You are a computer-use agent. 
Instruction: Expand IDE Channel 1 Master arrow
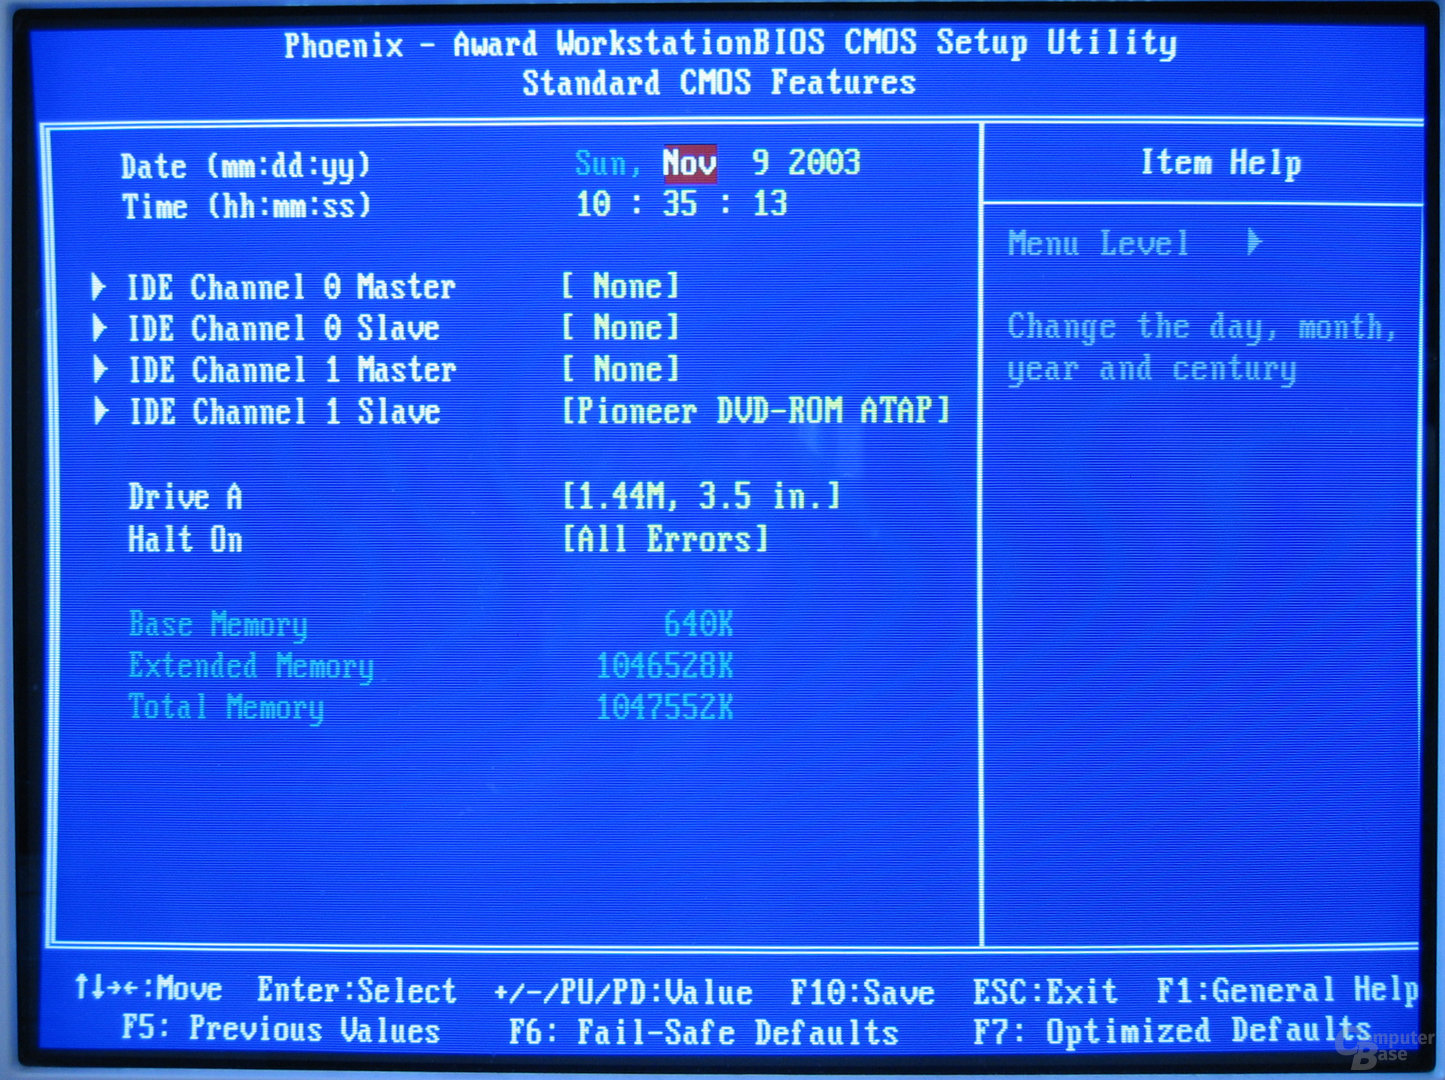[x=99, y=370]
